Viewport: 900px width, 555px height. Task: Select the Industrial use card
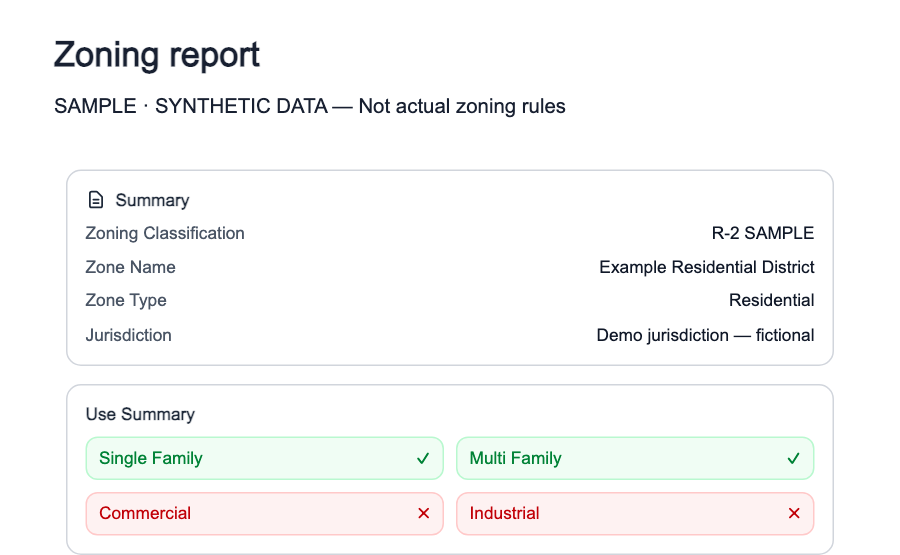[x=635, y=513]
